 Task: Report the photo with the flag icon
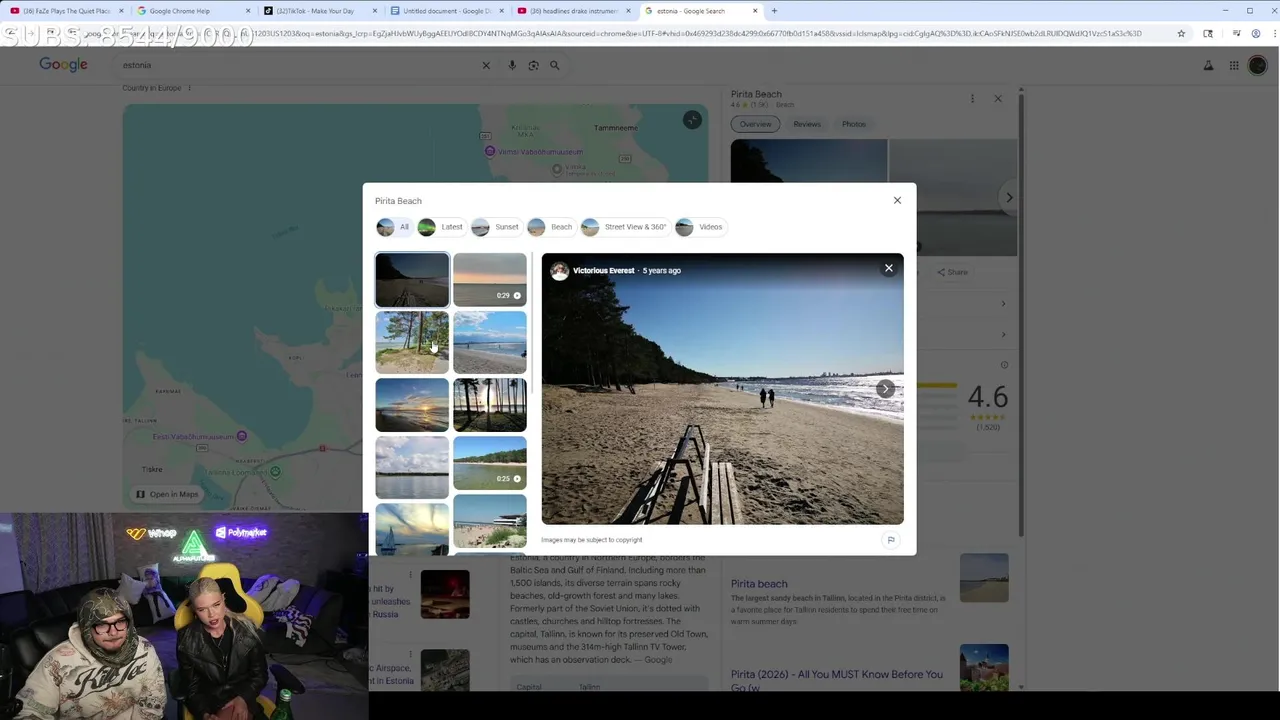click(x=890, y=540)
